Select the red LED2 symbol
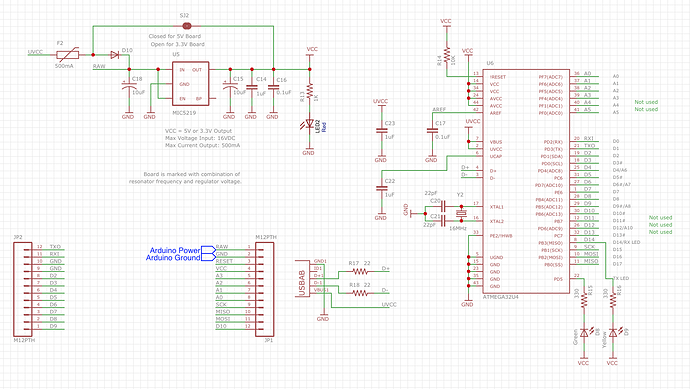This screenshot has width=690, height=389. point(309,124)
